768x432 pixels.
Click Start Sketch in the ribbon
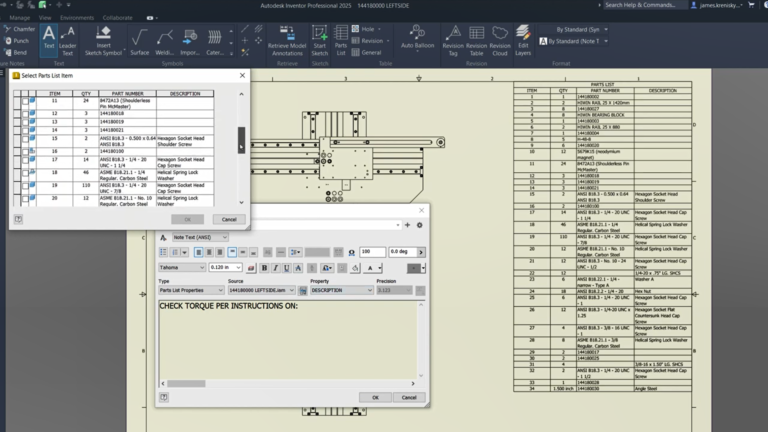click(x=319, y=40)
